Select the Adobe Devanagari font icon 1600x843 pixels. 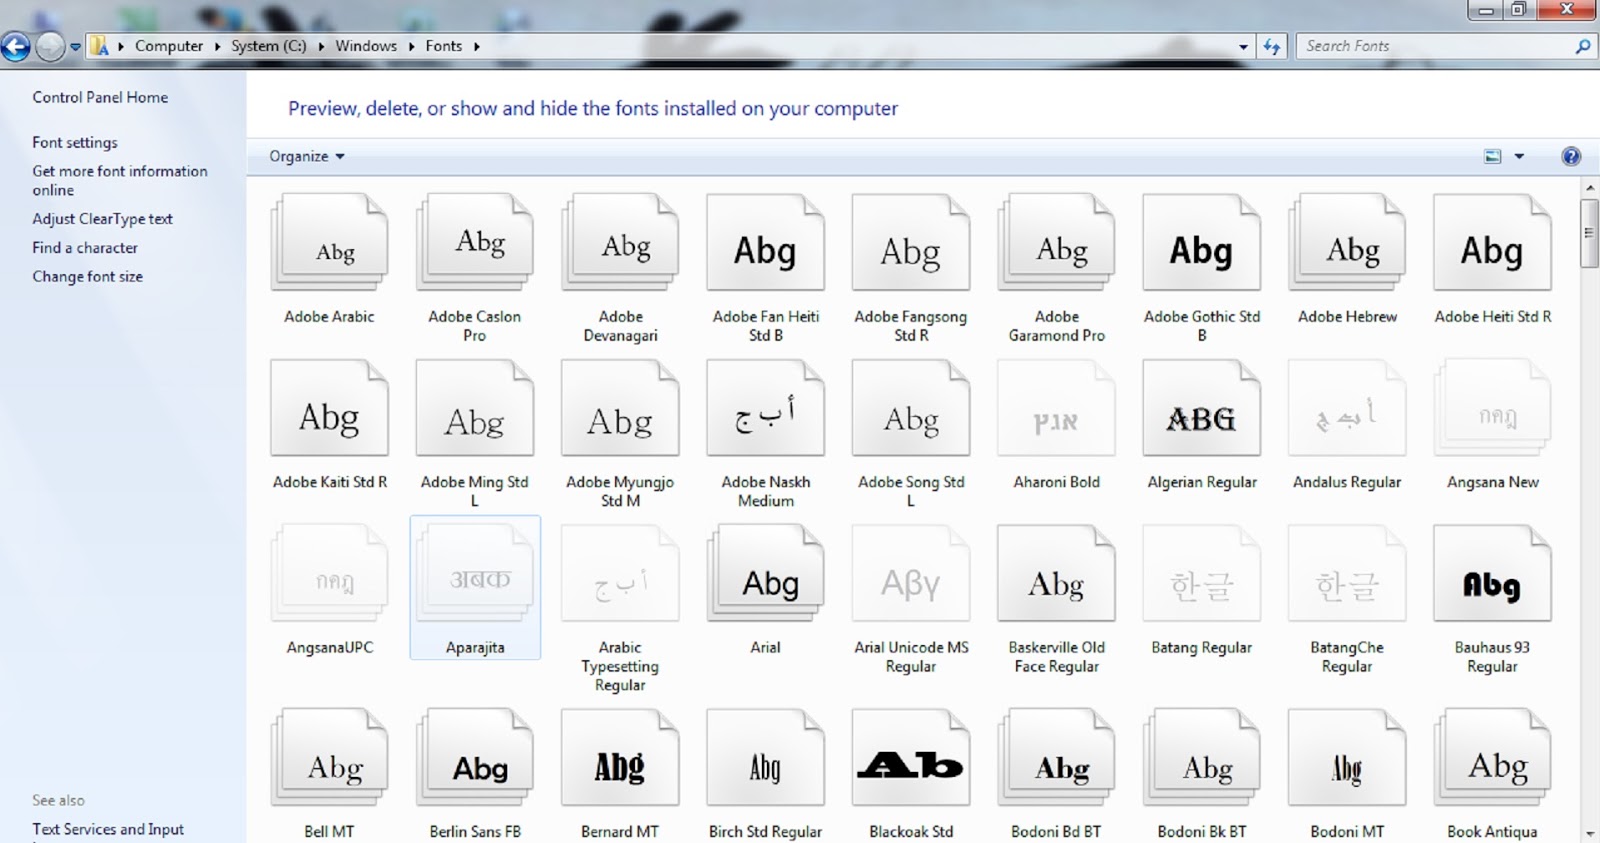pos(620,243)
